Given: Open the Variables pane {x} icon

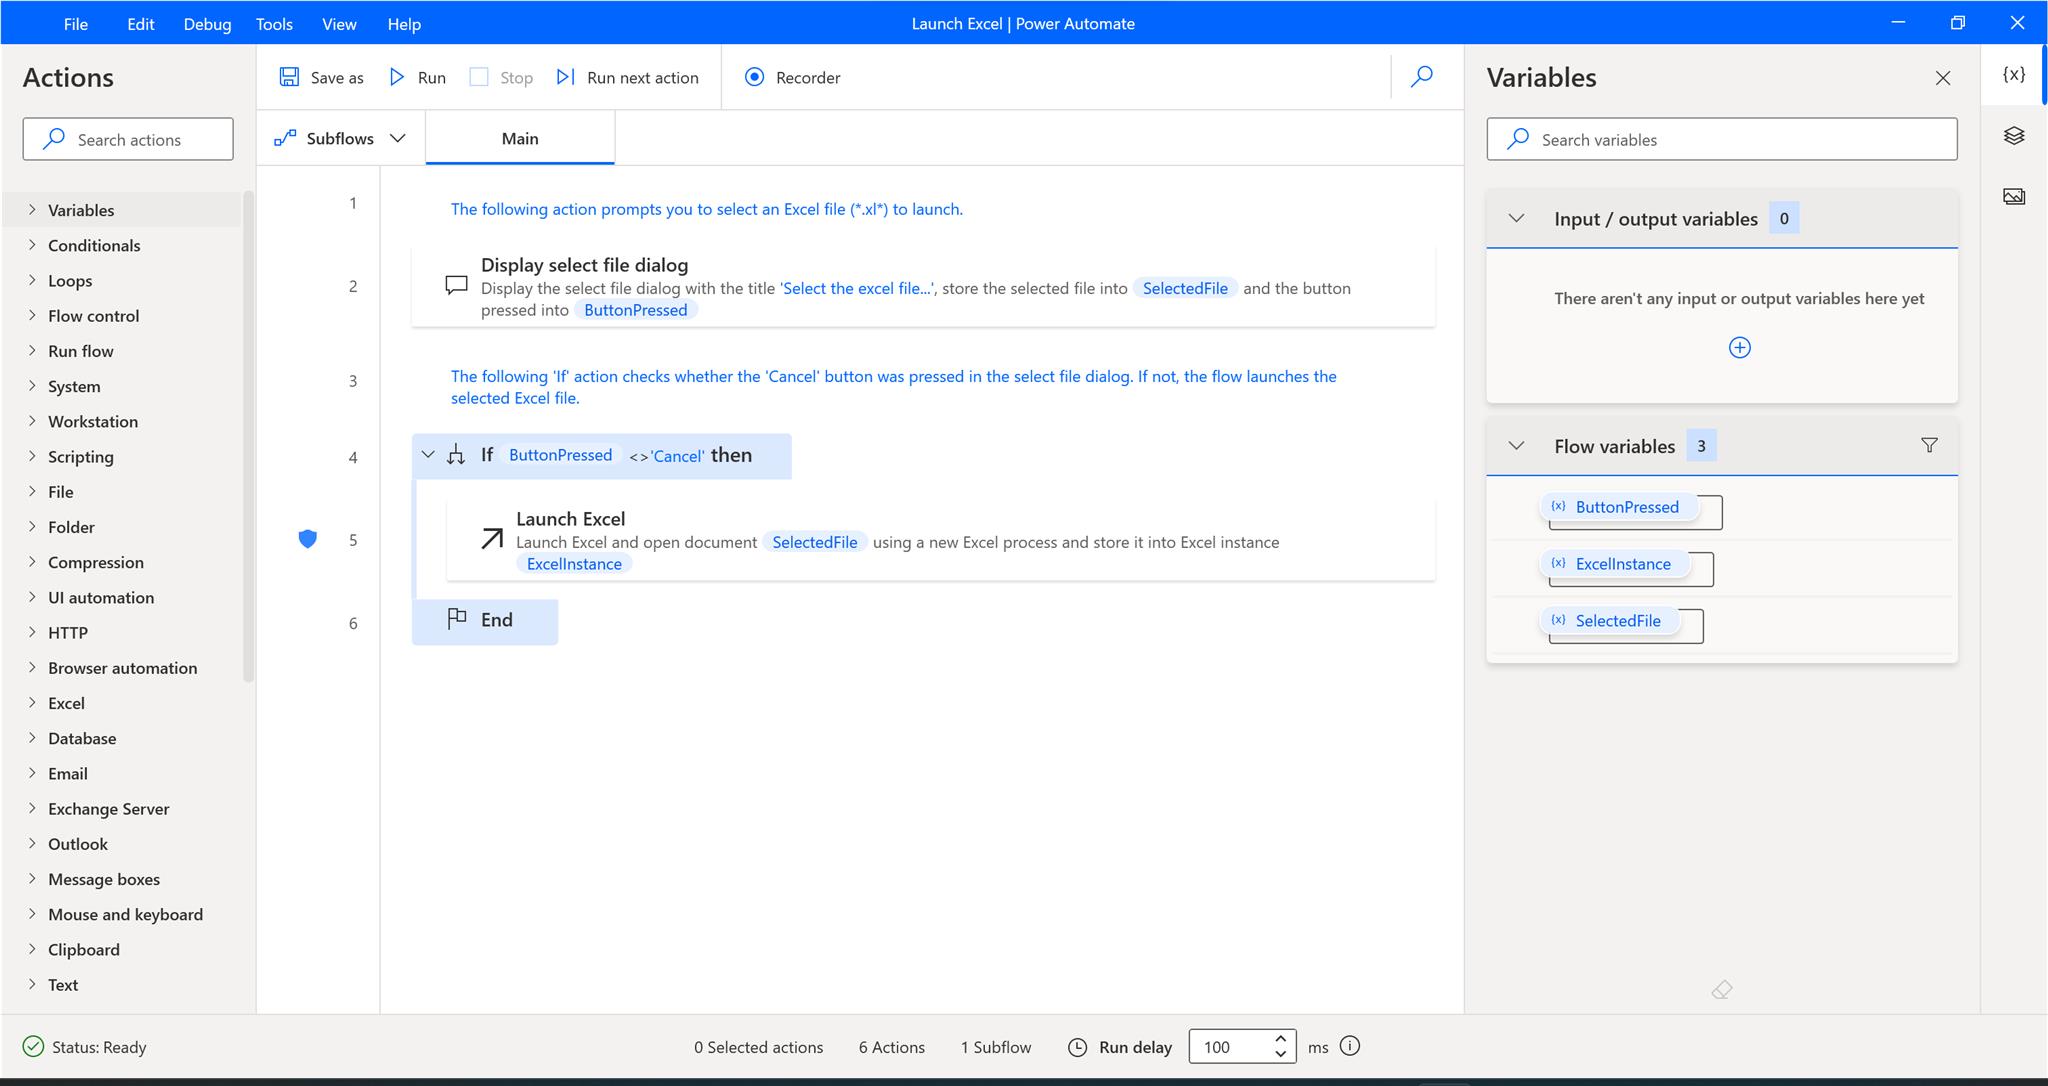Looking at the screenshot, I should [x=2014, y=75].
